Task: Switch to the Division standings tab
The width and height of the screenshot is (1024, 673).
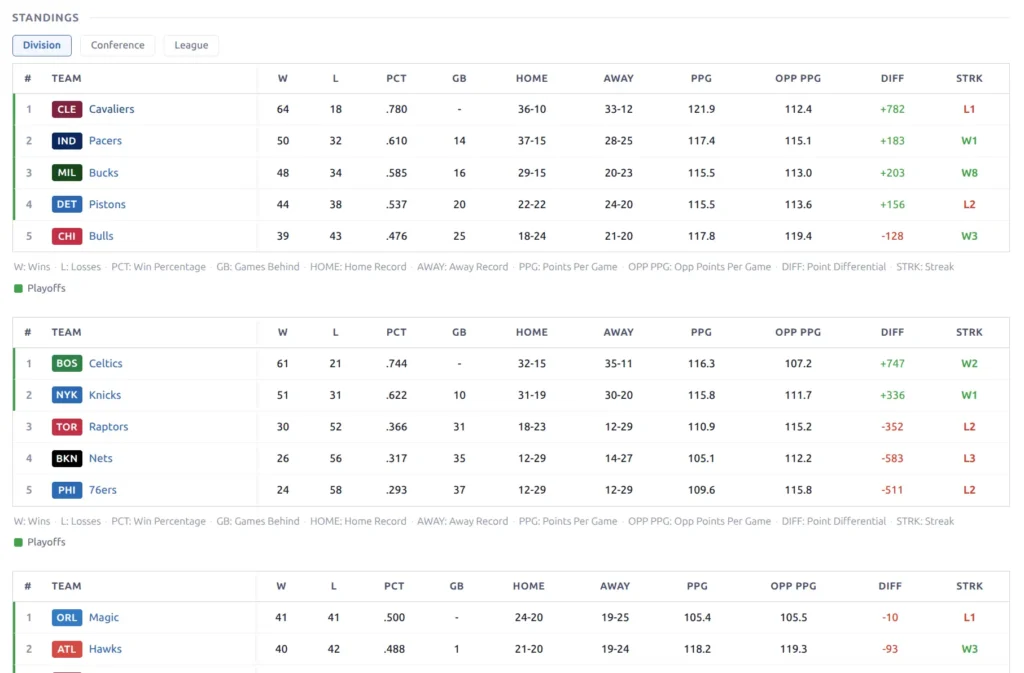Action: [x=42, y=45]
